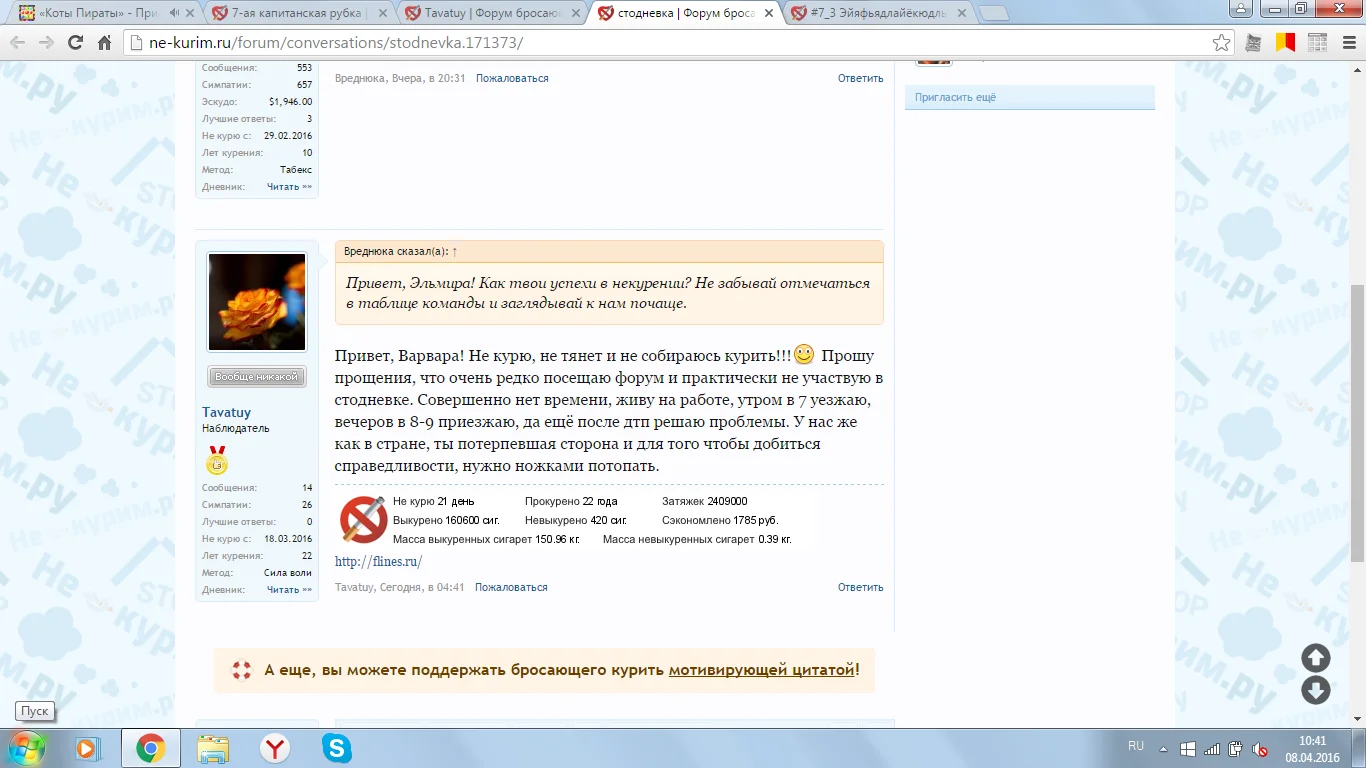The width and height of the screenshot is (1366, 768).
Task: Click the «Выкурено 160600 сиг.» stat
Action: tap(446, 520)
